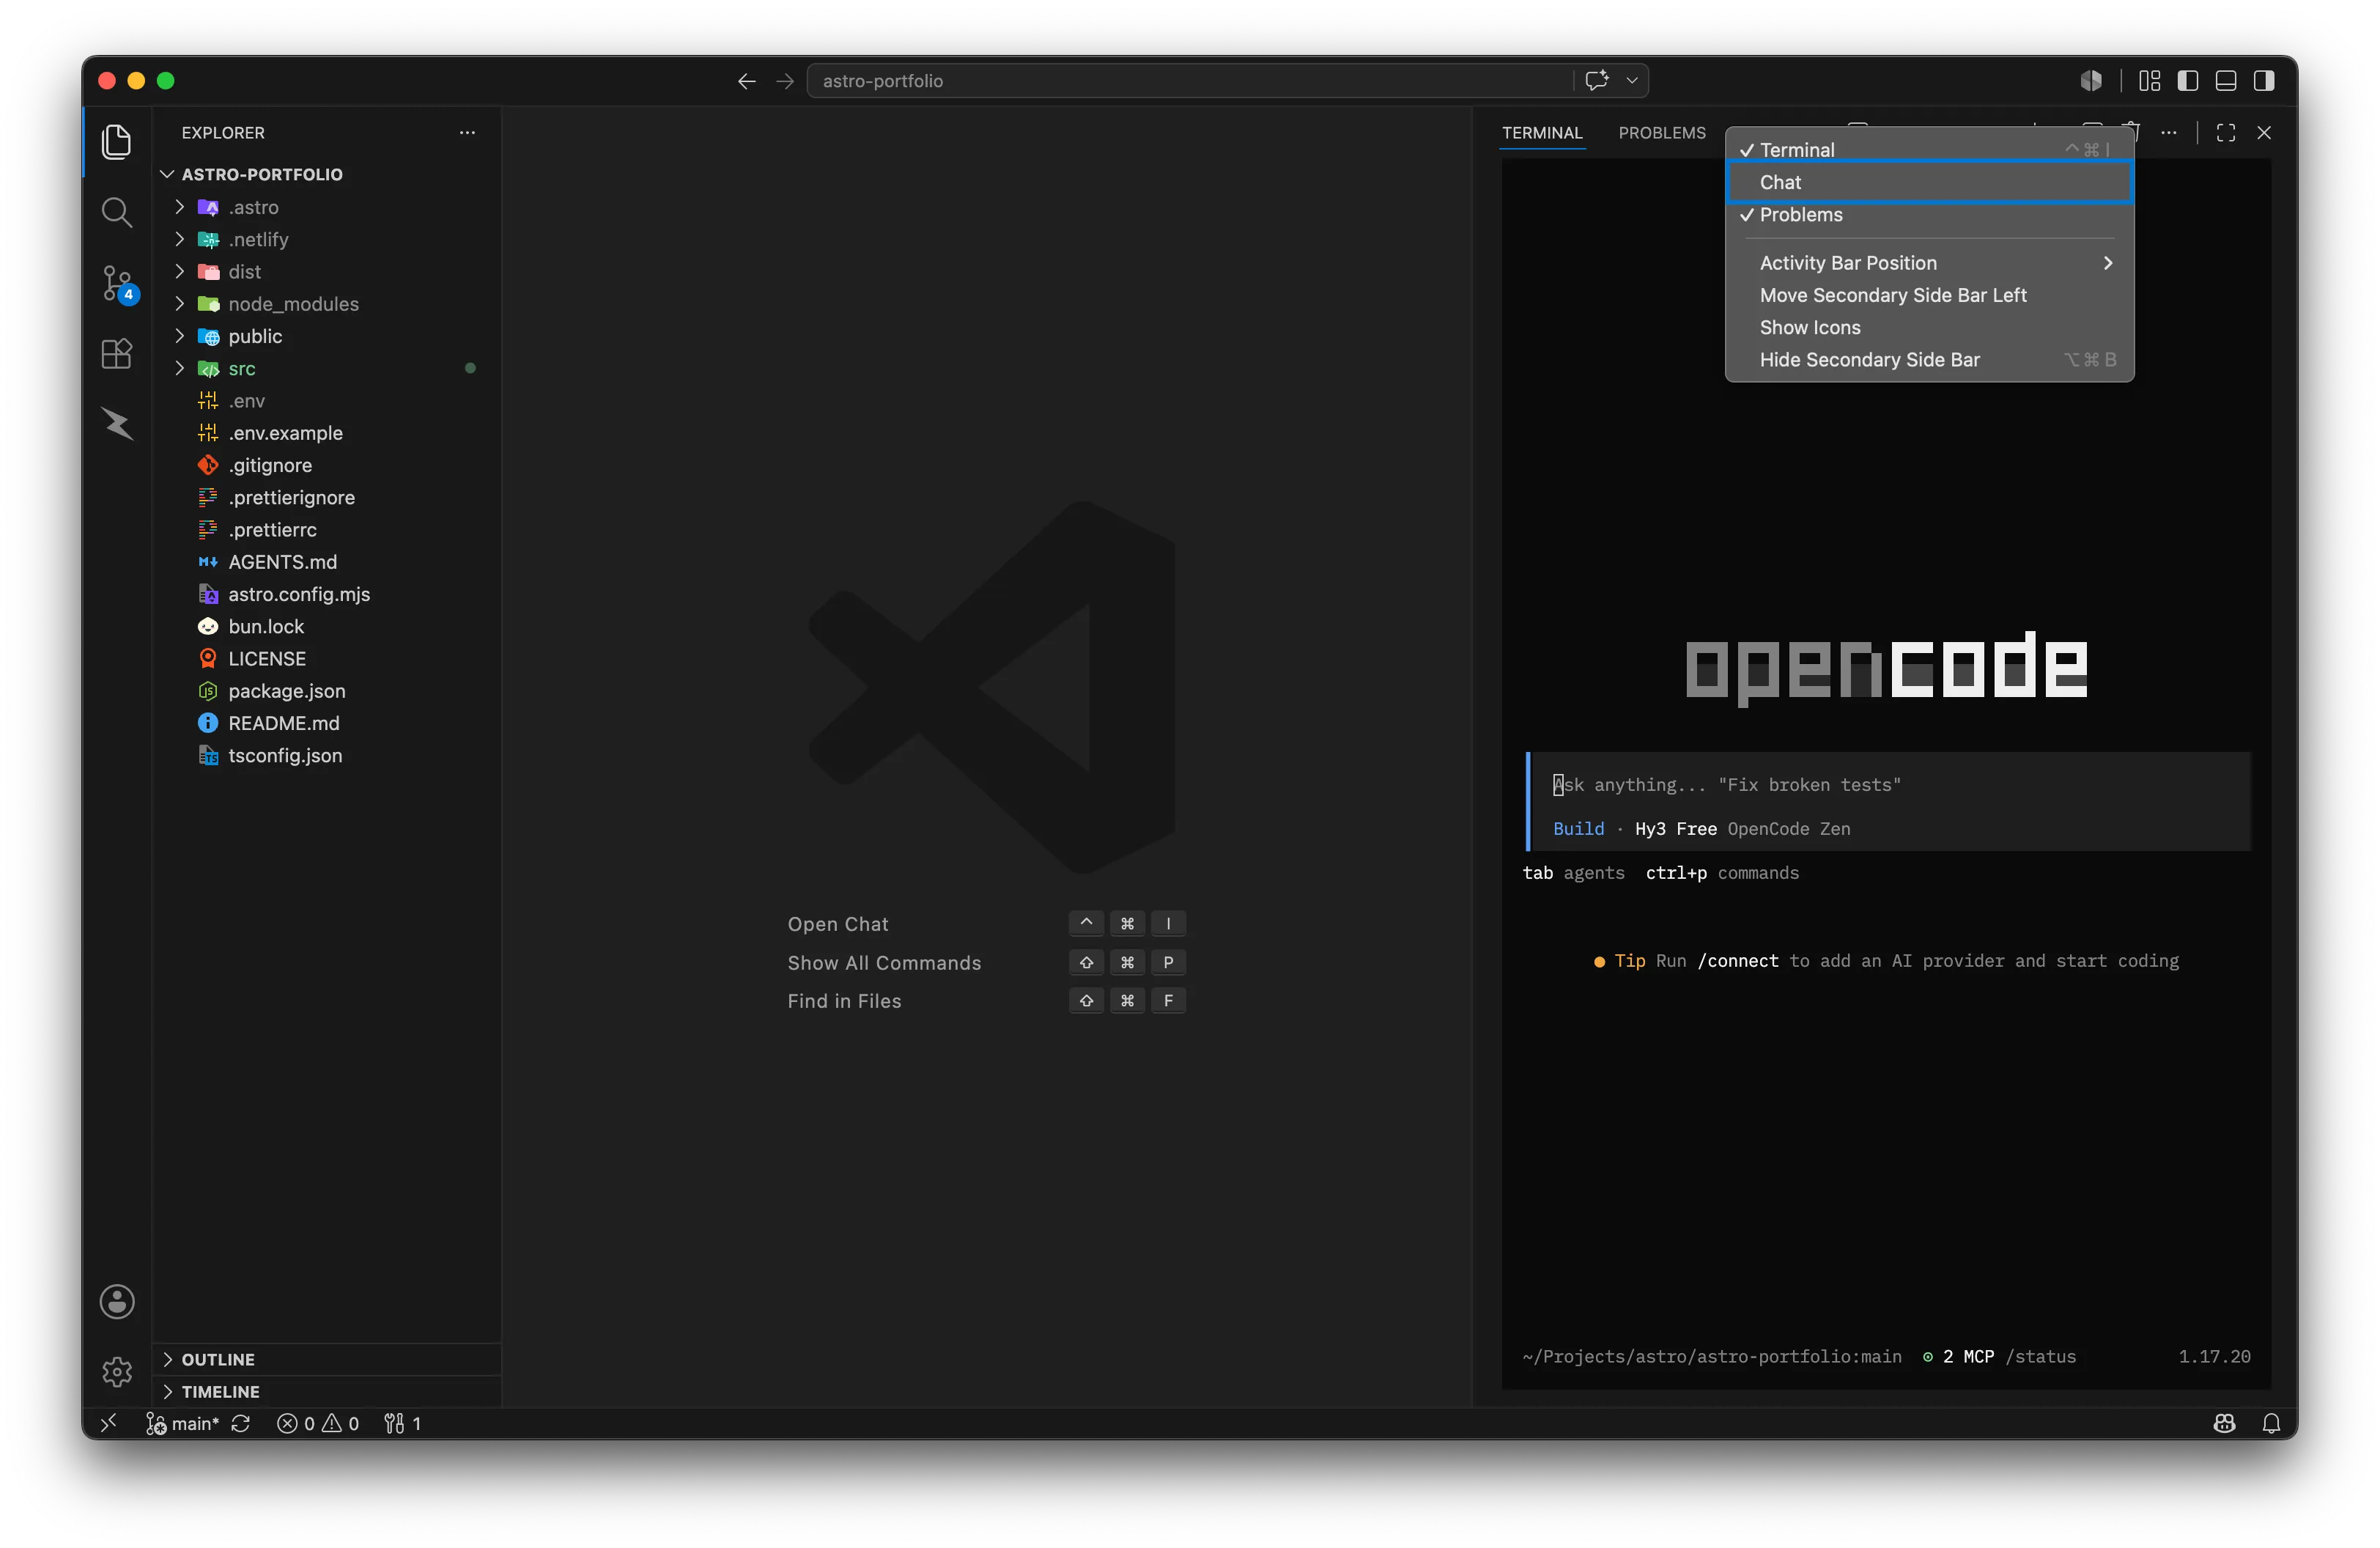Image resolution: width=2380 pixels, height=1548 pixels.
Task: Open the lightning bolt extension in activity bar
Action: 117,424
